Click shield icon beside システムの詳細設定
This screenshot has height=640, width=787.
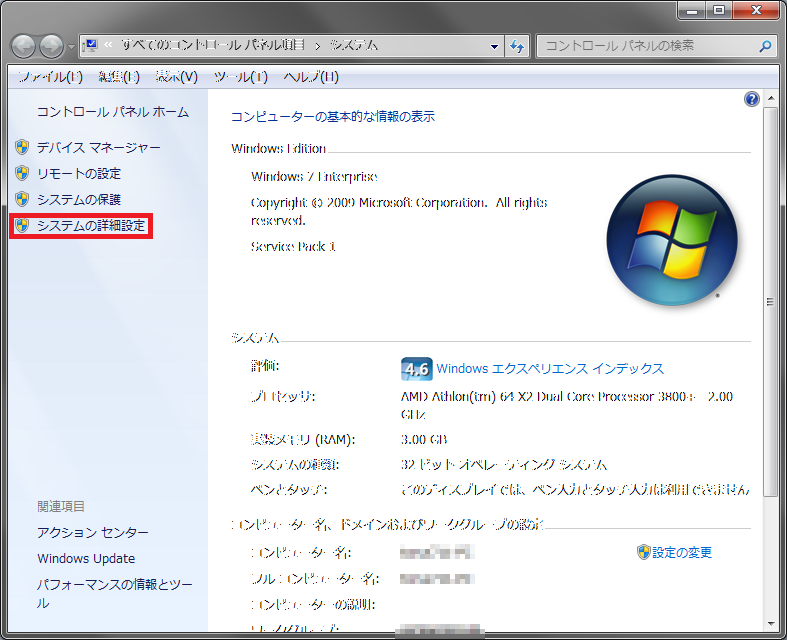tap(22, 225)
